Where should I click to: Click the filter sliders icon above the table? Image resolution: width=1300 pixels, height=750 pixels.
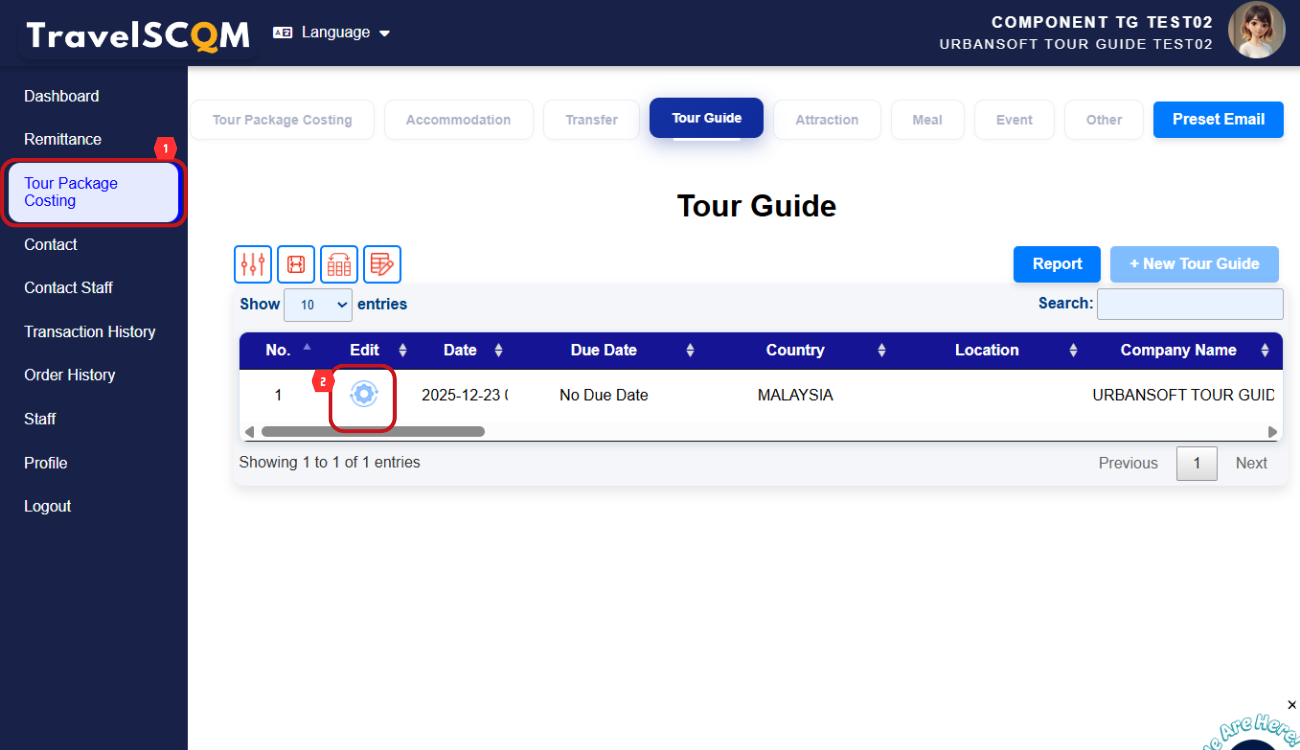(253, 264)
